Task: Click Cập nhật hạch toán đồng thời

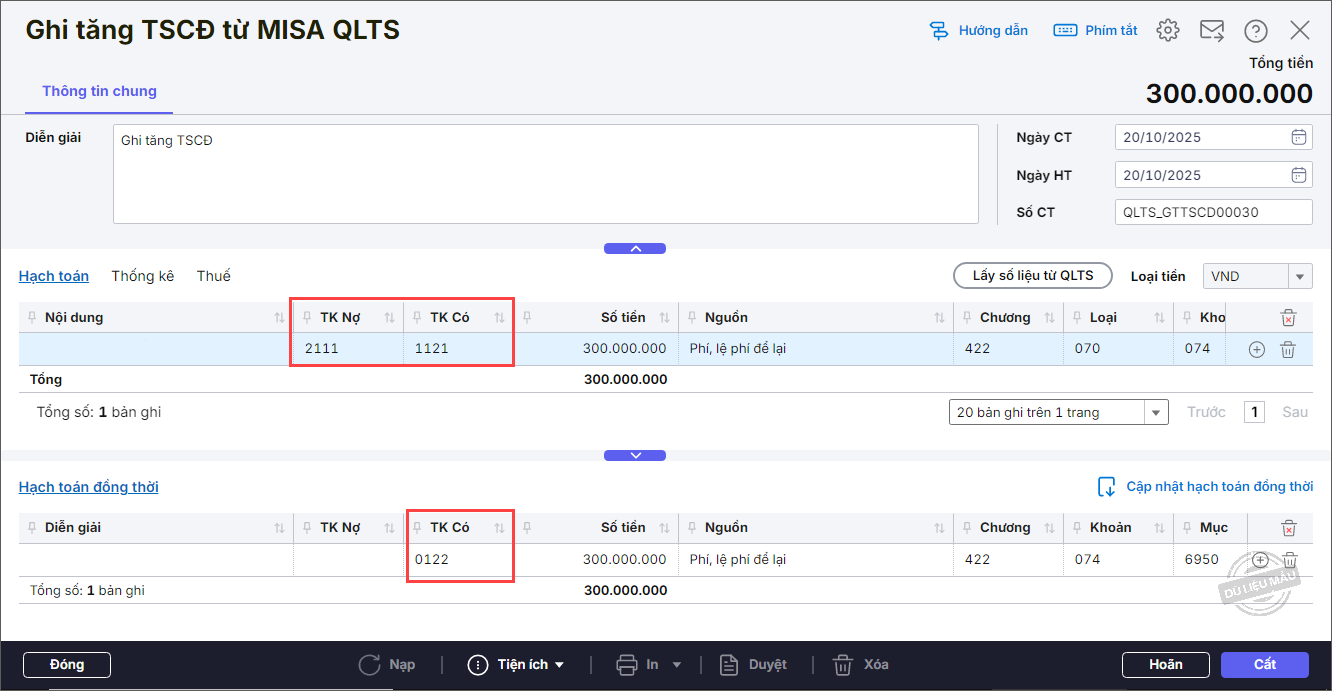Action: click(1206, 487)
